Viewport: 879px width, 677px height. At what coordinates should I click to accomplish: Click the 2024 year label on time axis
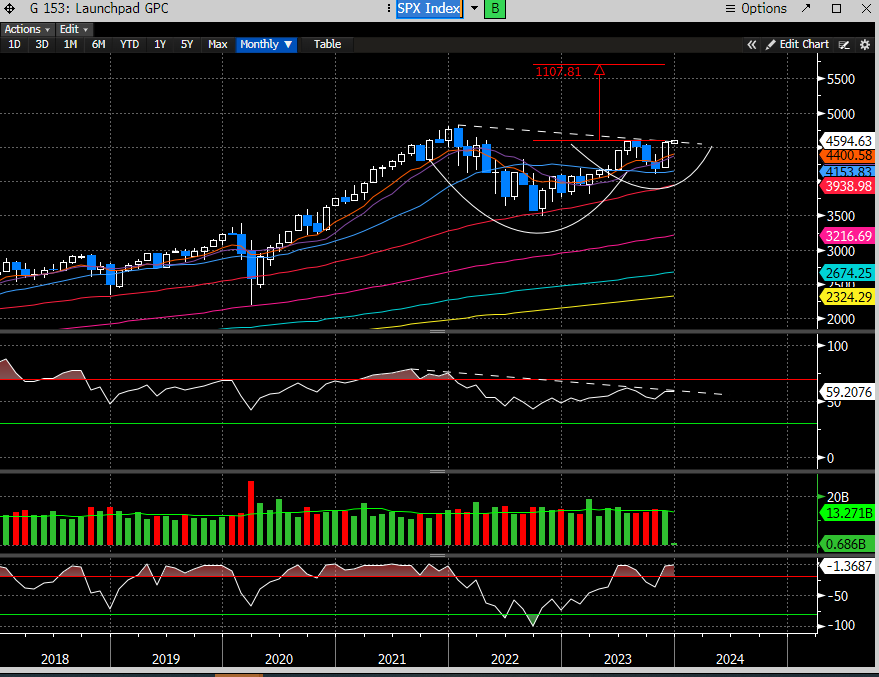click(730, 659)
